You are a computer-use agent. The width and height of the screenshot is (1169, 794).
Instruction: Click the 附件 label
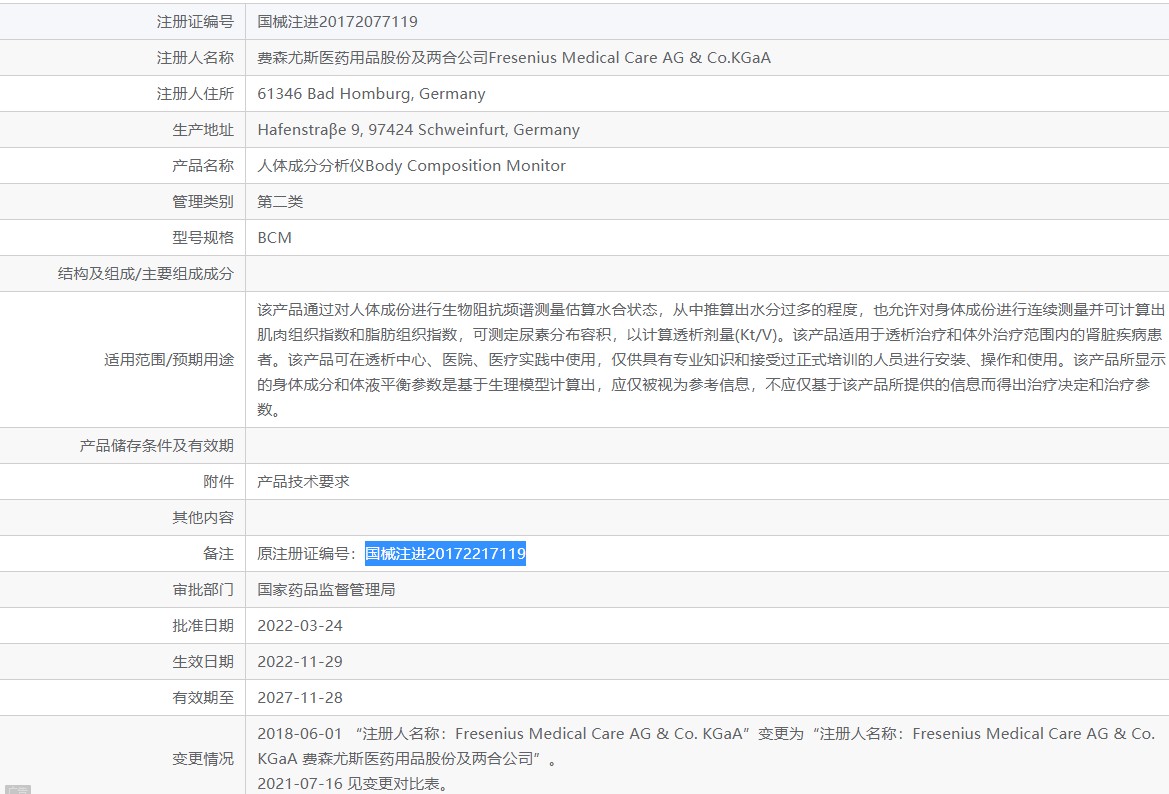pos(218,482)
